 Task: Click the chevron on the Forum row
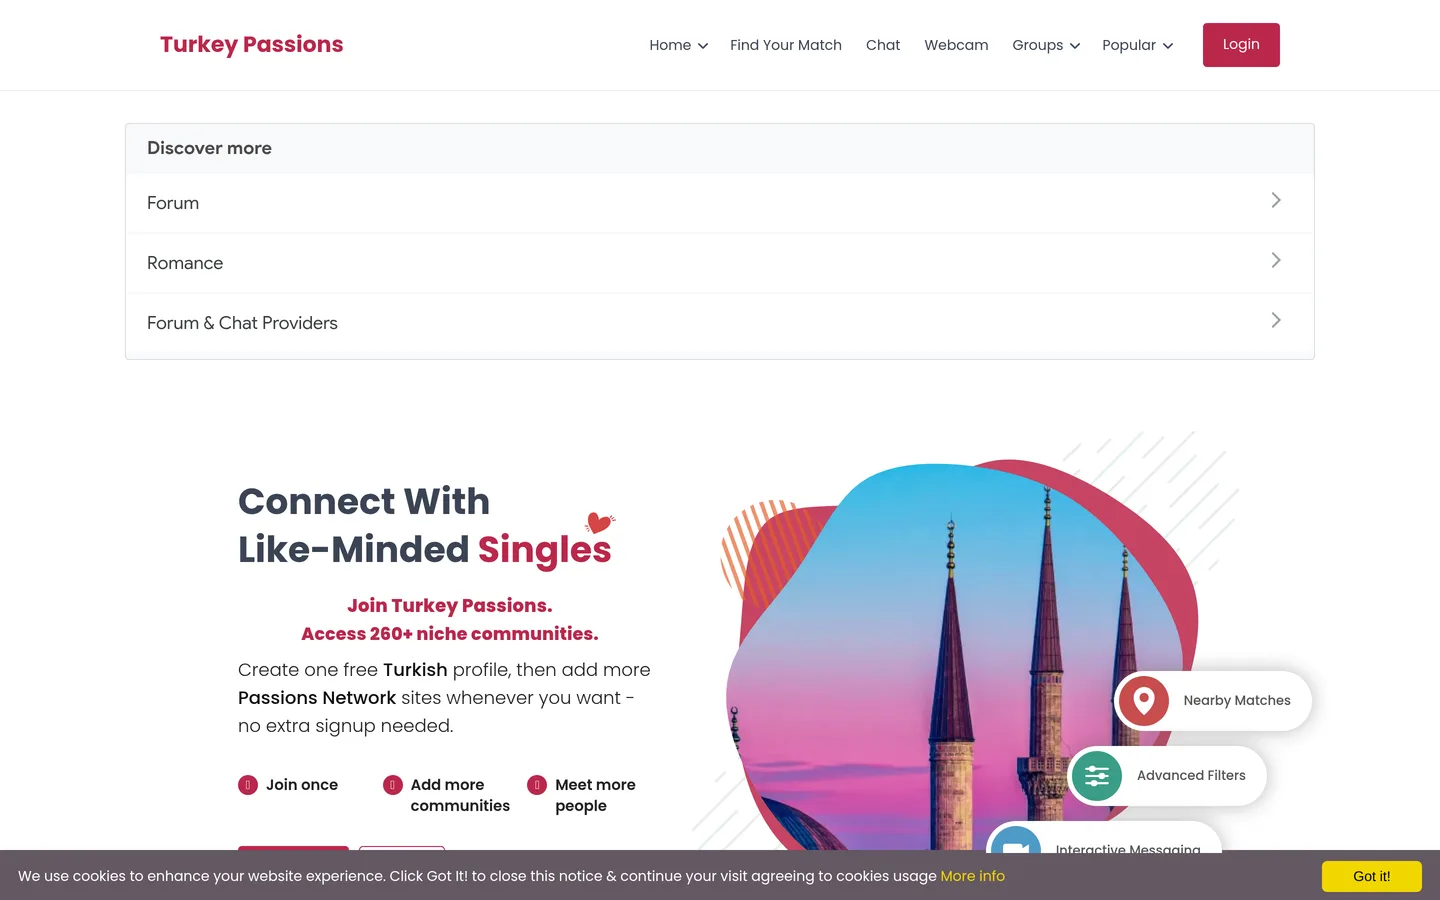(1276, 200)
